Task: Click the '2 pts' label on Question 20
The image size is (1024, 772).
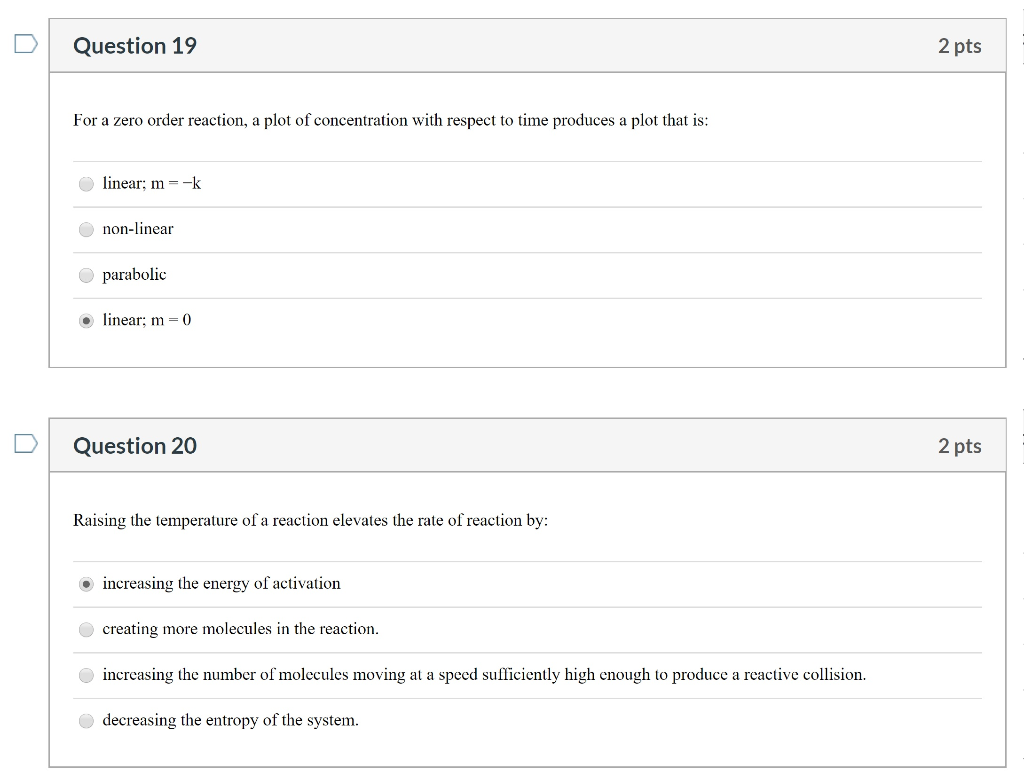Action: point(961,446)
